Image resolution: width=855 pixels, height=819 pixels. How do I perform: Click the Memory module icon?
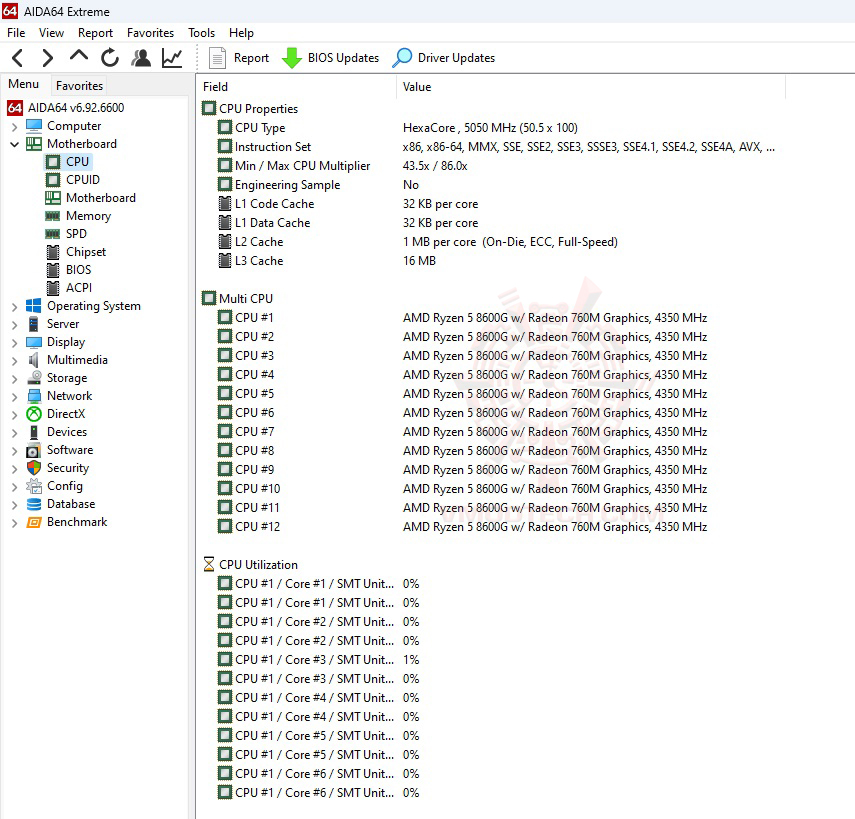53,216
